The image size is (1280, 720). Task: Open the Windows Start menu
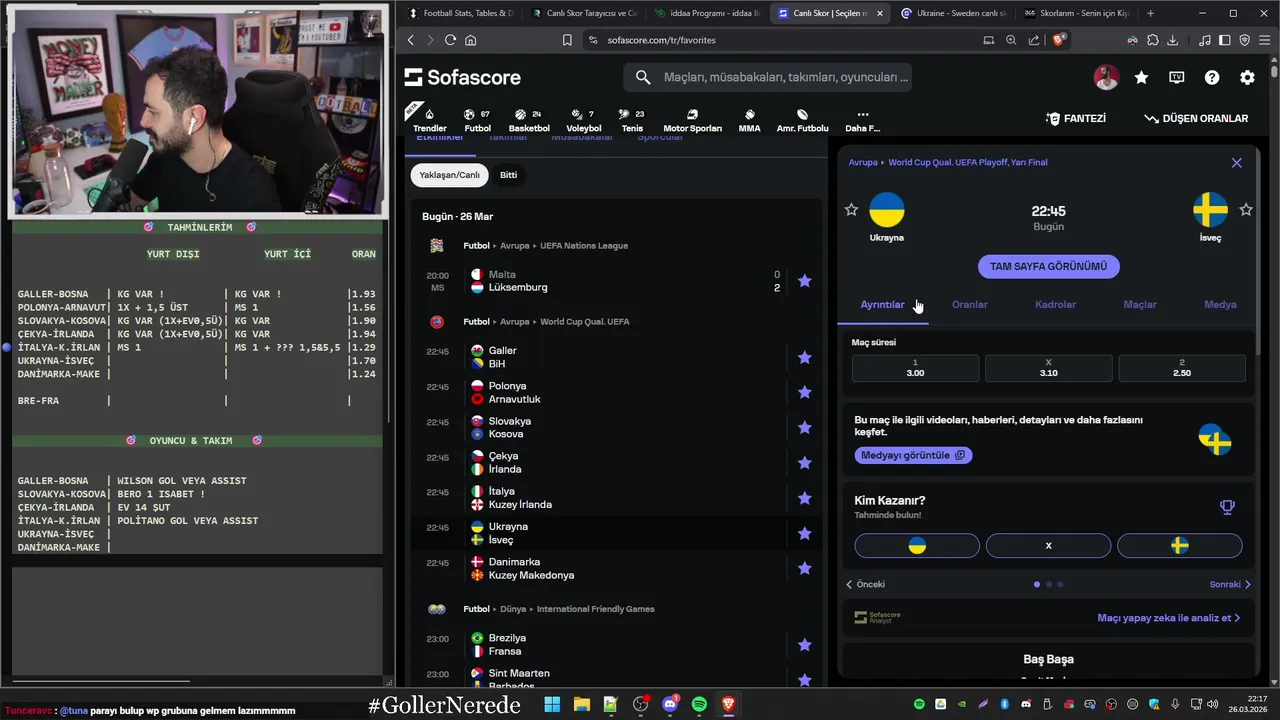coord(552,704)
